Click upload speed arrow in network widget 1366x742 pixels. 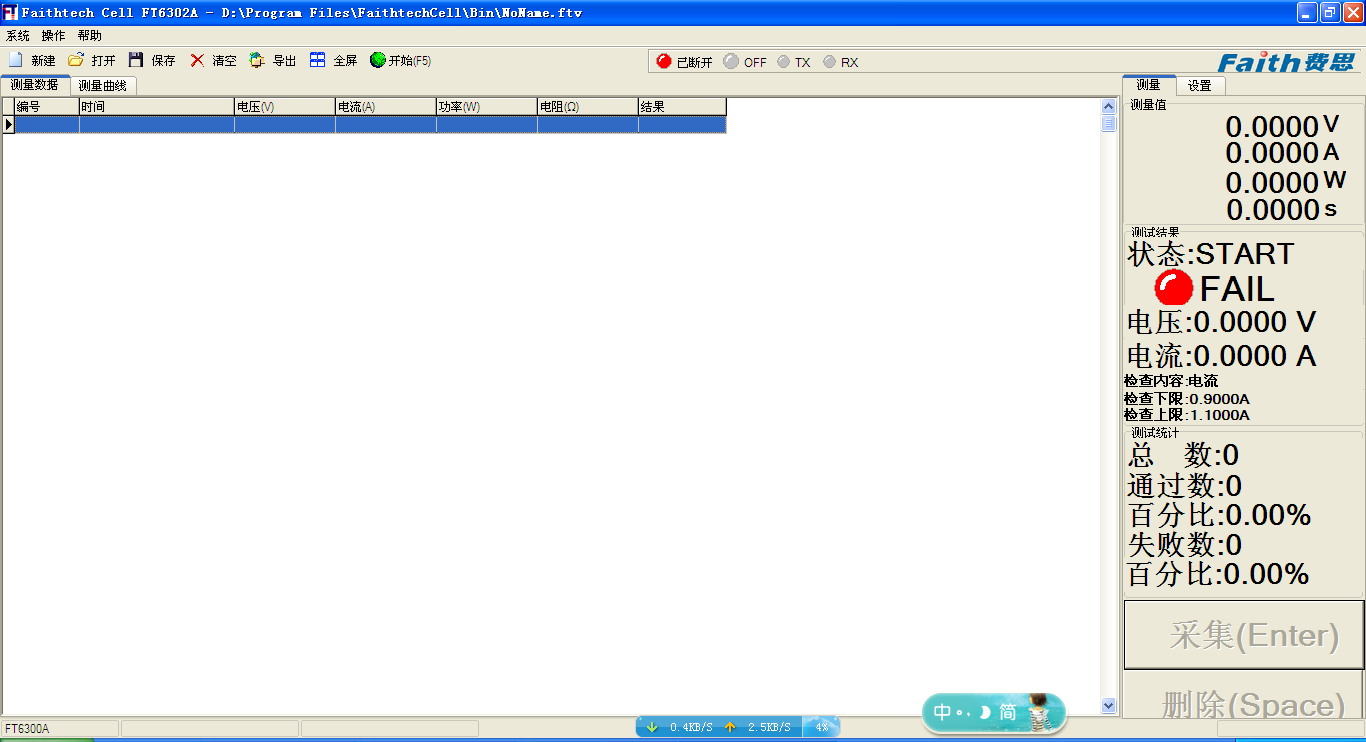coord(730,727)
